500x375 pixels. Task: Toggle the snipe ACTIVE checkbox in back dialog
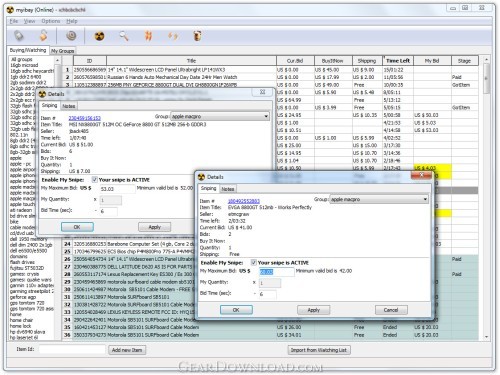(95, 180)
